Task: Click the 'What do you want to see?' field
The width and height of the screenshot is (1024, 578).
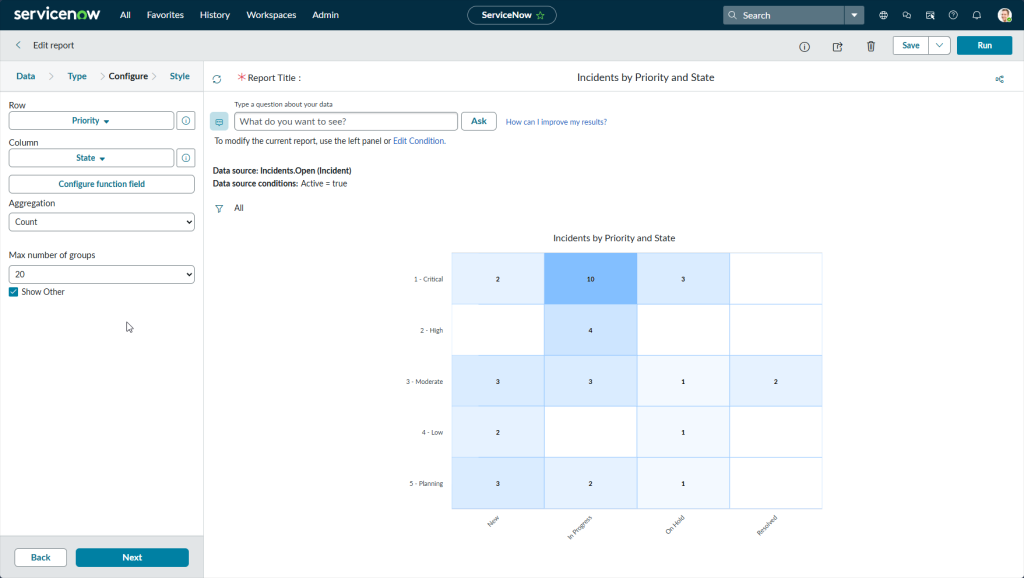Action: 345,121
